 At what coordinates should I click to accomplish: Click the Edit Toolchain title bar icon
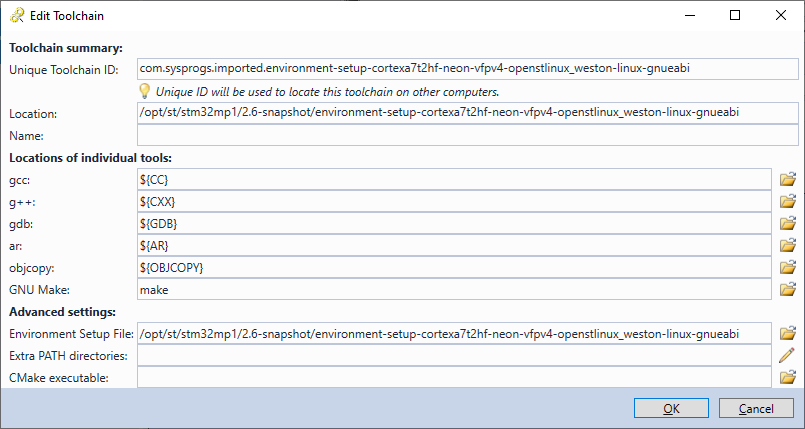point(17,16)
